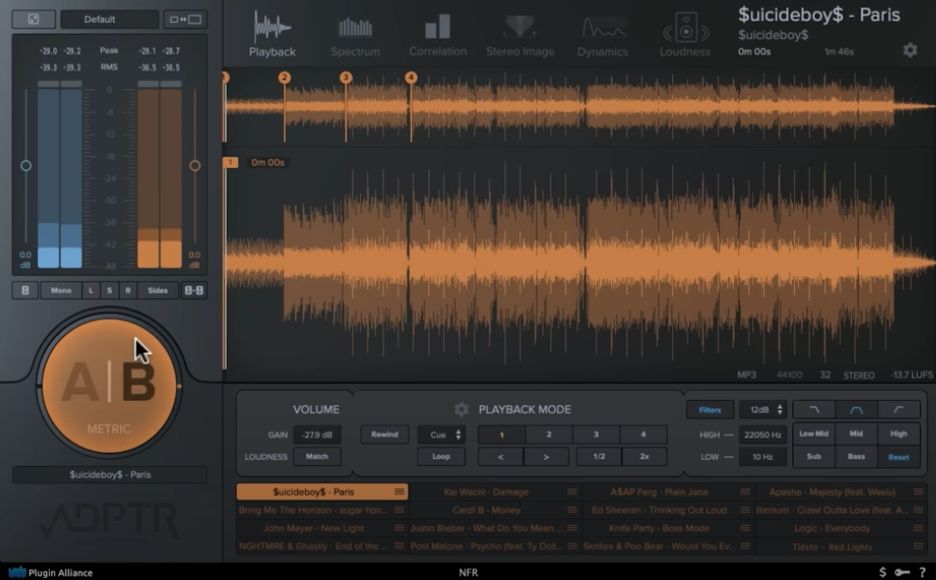936x580 pixels.
Task: Open the menu icon on $uicideboy$ - Paris slot
Action: coord(399,492)
